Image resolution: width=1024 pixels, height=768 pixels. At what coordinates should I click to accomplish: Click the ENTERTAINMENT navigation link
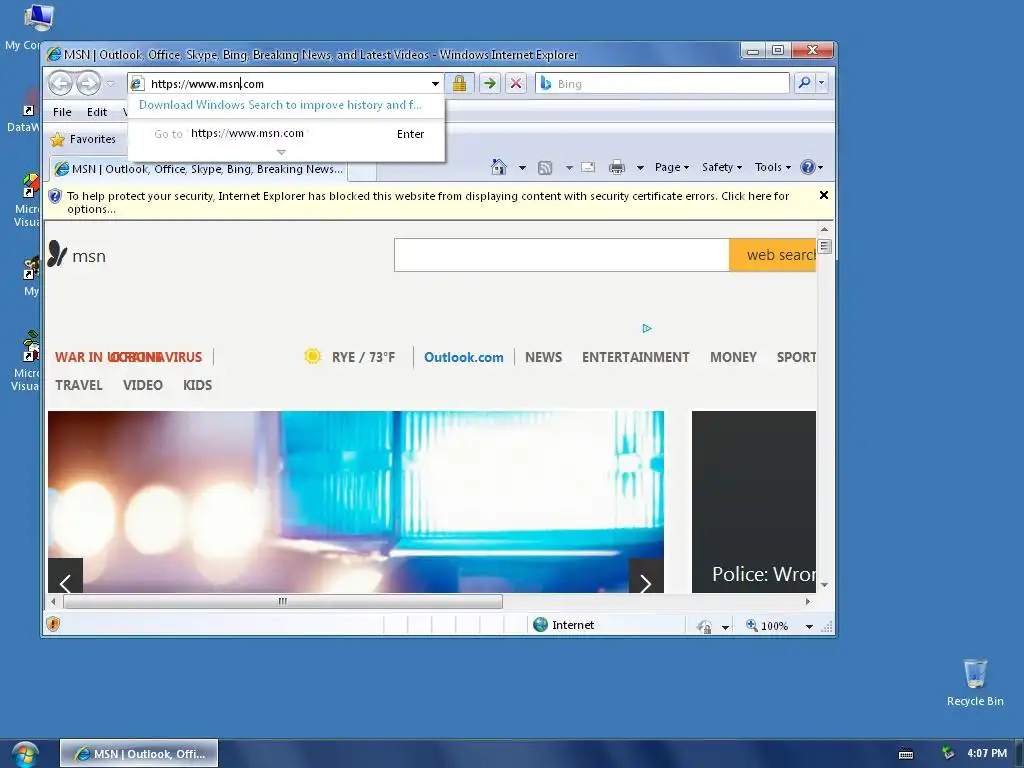[635, 357]
